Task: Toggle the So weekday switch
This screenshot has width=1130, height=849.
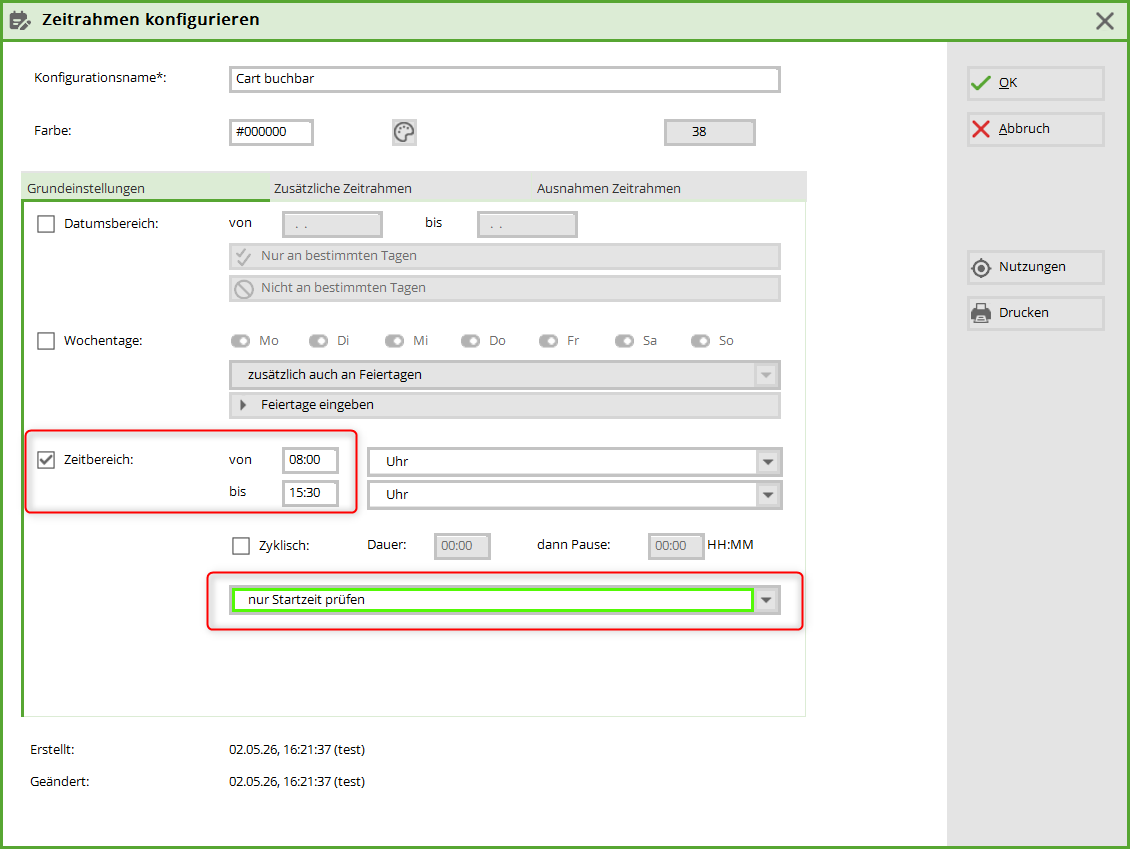Action: tap(700, 341)
